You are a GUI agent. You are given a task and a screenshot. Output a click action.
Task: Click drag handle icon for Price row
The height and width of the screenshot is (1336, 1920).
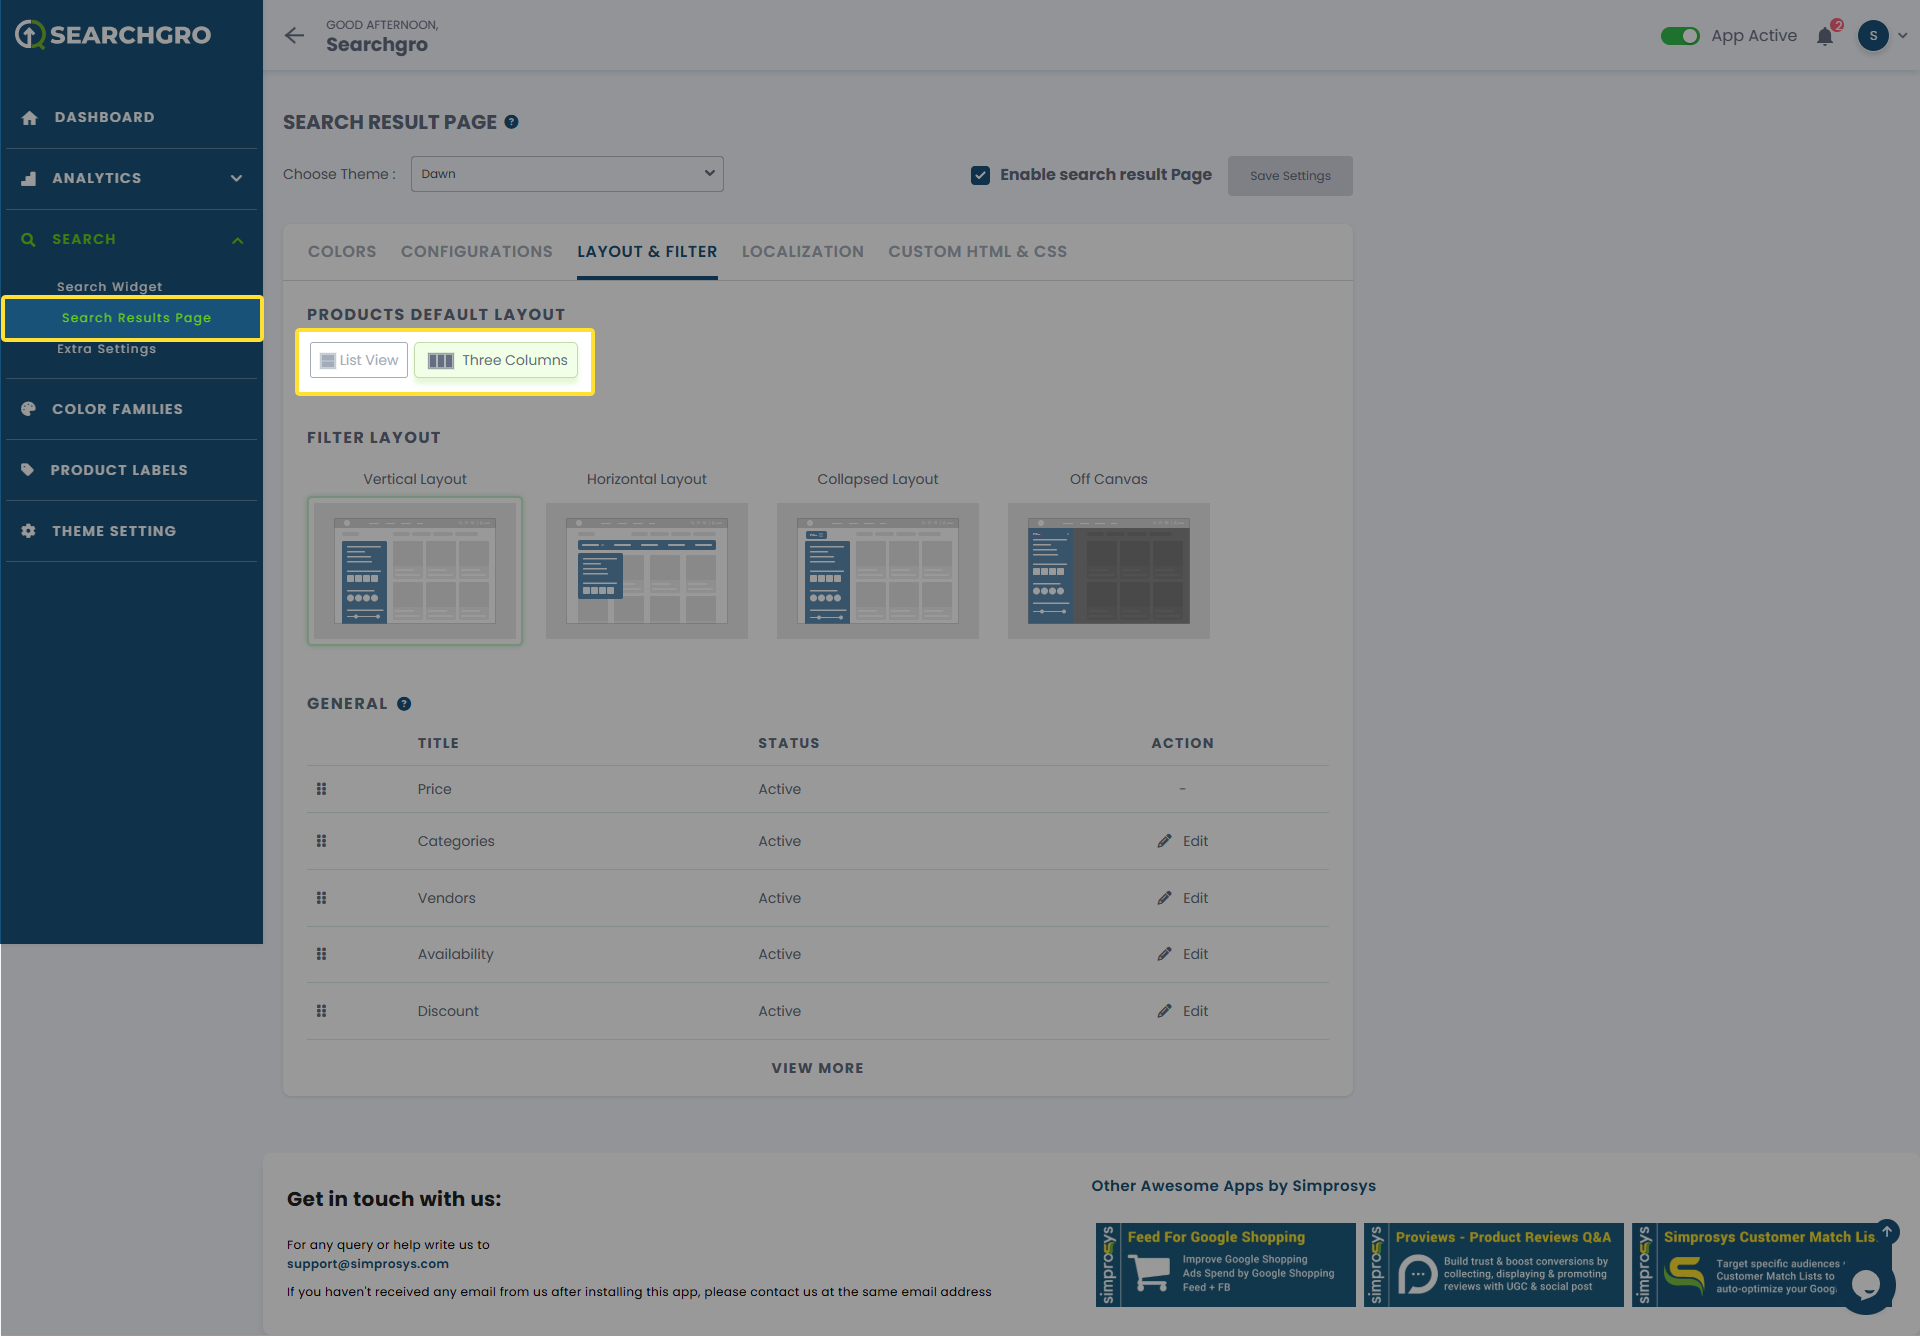click(321, 789)
